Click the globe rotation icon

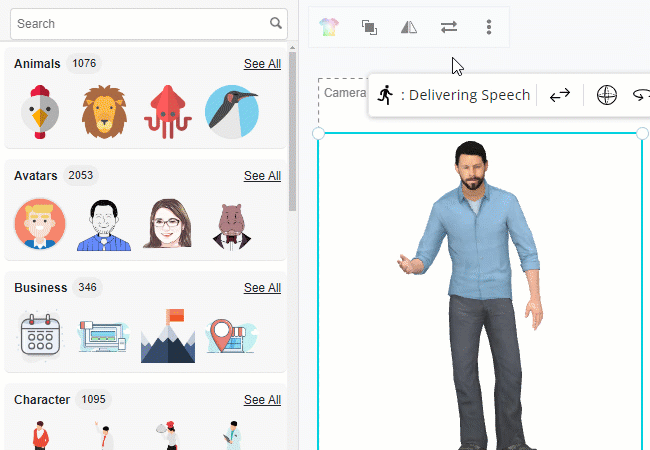606,95
